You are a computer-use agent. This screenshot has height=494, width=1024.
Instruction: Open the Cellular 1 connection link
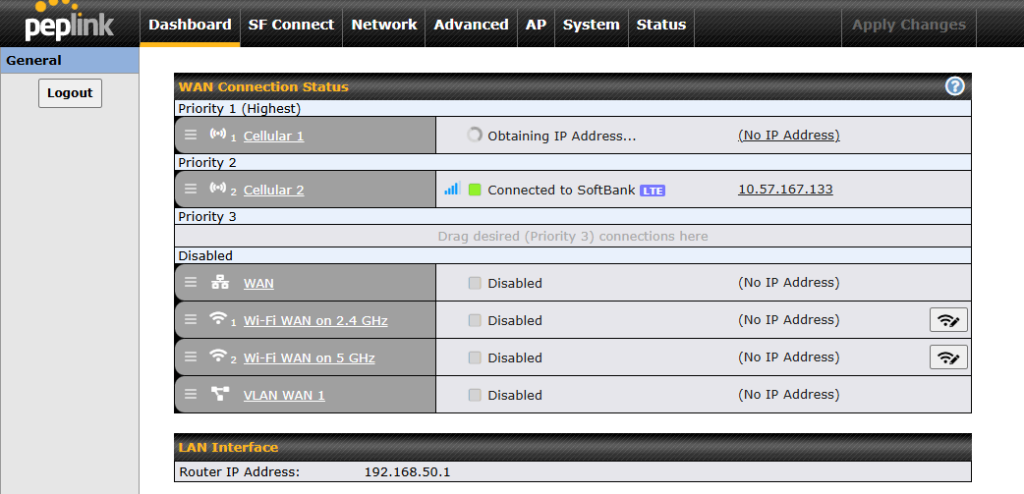tap(273, 136)
